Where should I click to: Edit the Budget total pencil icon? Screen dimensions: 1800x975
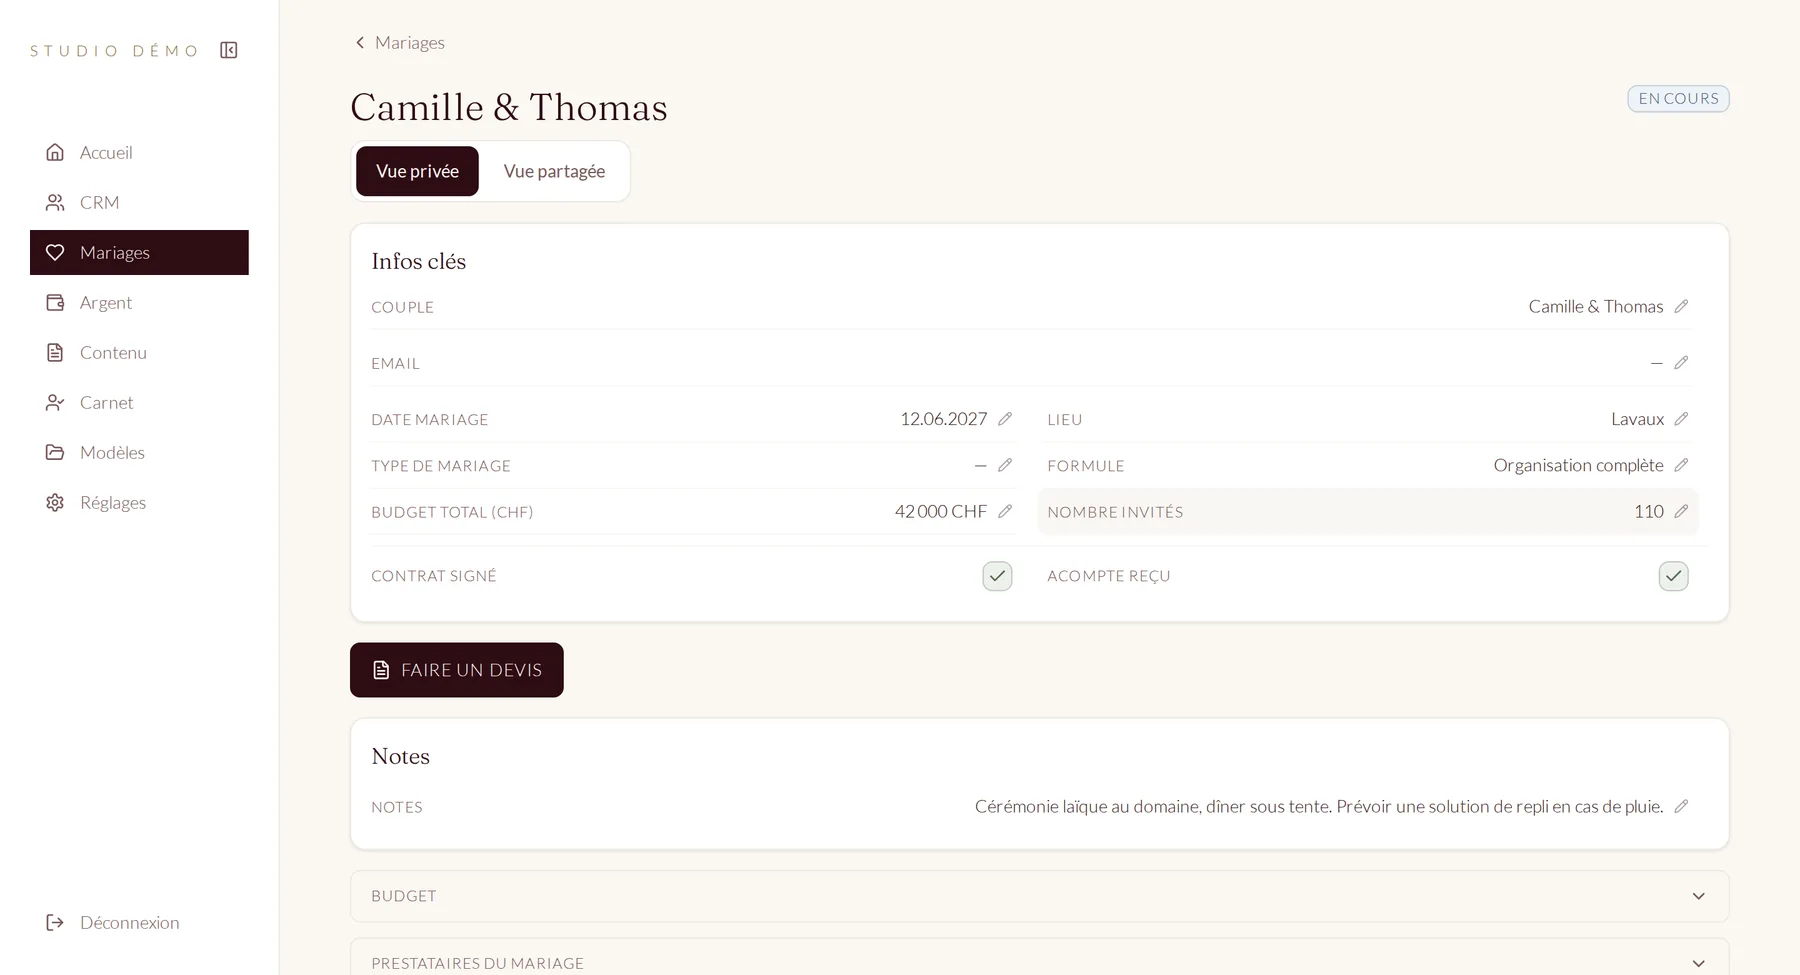(1005, 511)
